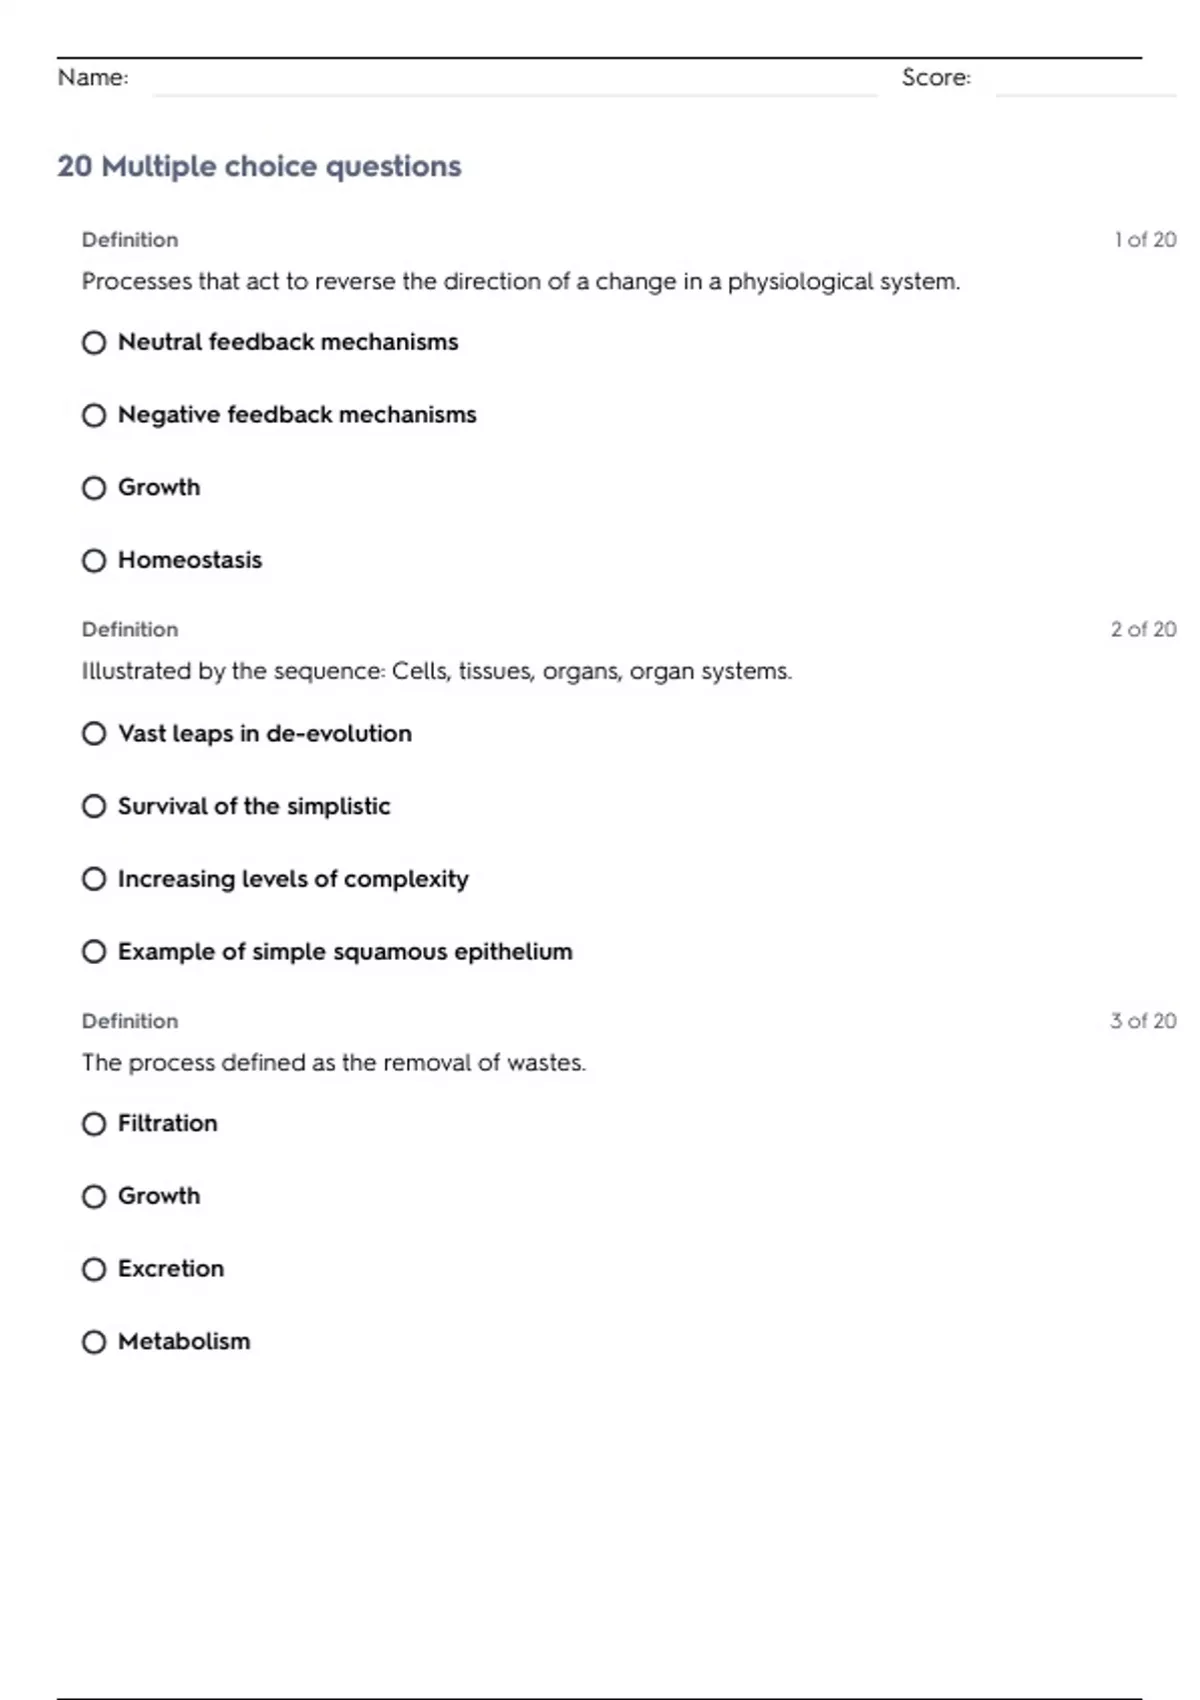Click the '1 of 20' question counter

tap(1145, 240)
